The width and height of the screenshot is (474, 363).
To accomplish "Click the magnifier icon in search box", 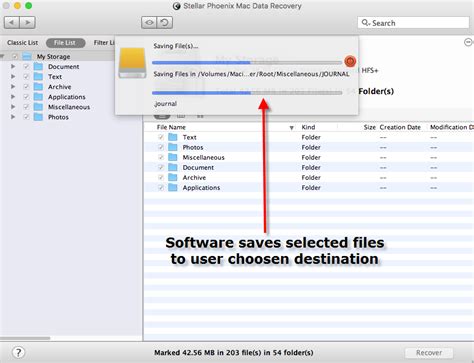I will pyautogui.click(x=365, y=23).
